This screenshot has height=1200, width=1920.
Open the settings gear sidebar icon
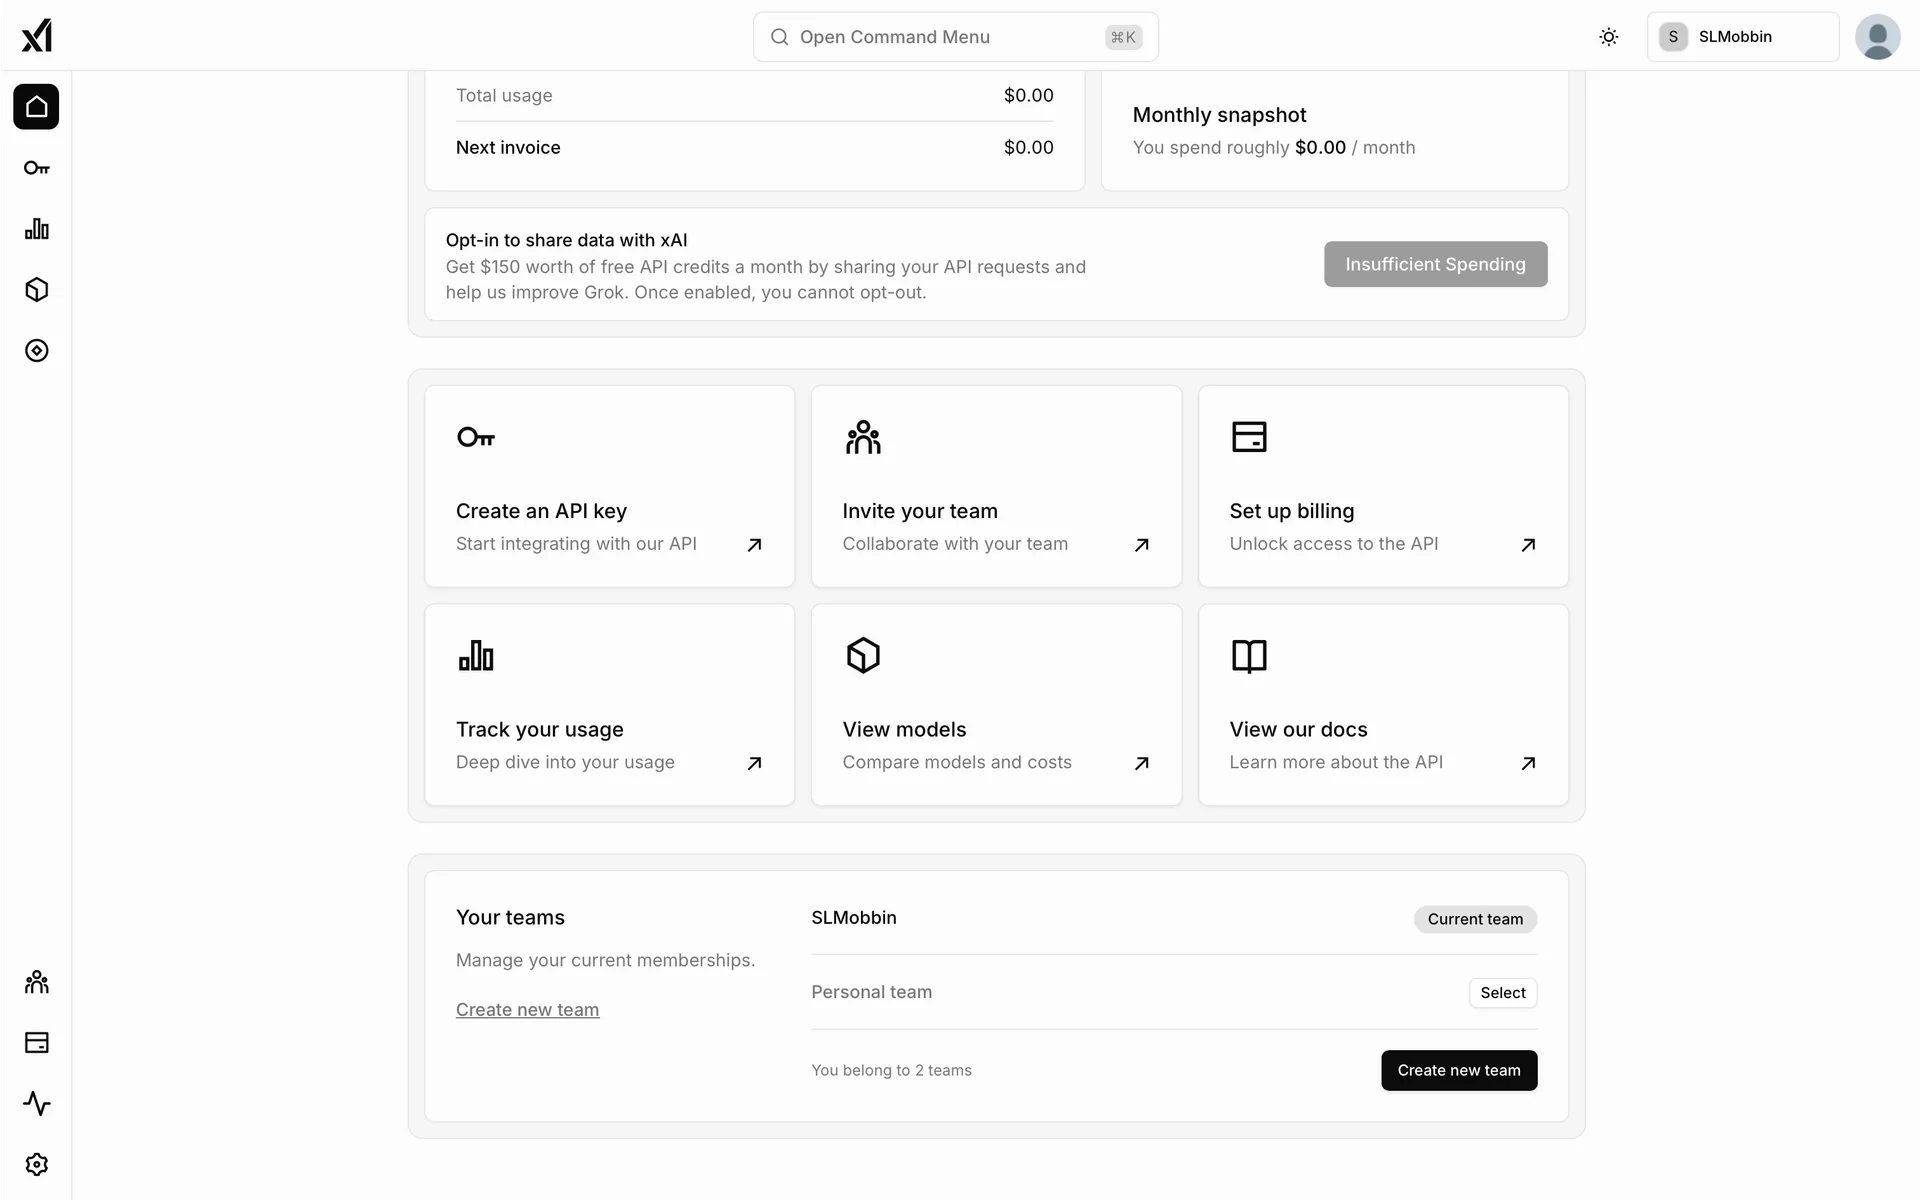click(36, 1165)
